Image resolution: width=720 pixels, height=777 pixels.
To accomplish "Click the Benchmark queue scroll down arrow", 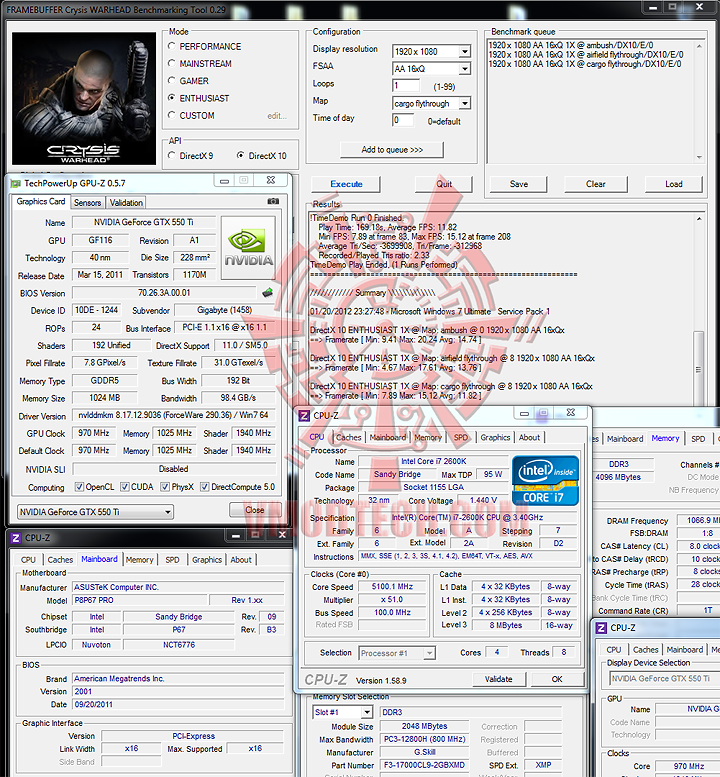I will (699, 157).
